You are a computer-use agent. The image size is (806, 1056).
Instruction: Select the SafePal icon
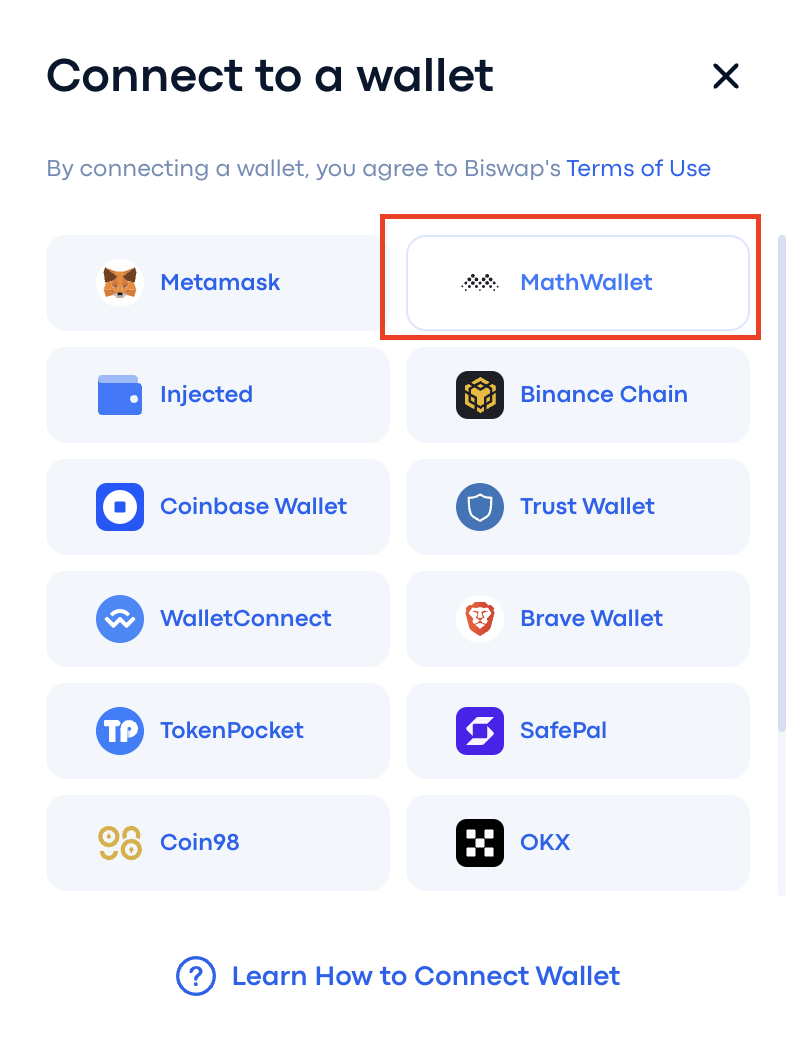click(x=480, y=731)
